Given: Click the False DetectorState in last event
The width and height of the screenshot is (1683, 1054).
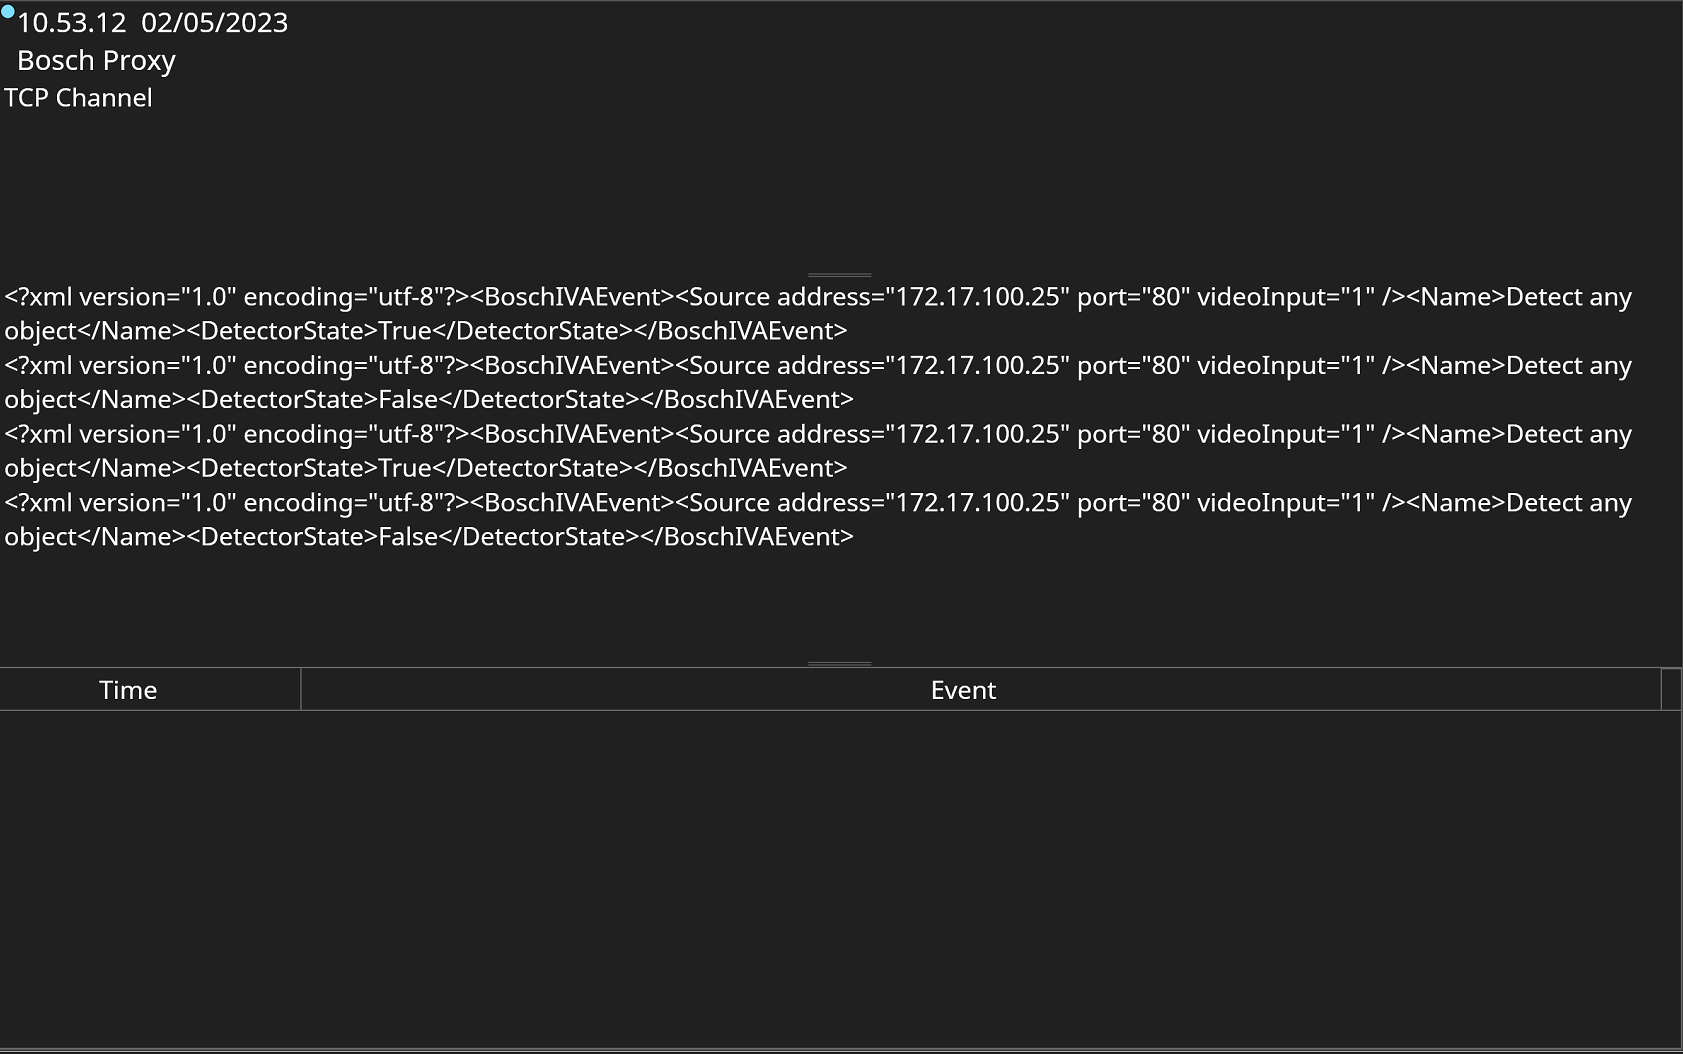Looking at the screenshot, I should click(x=408, y=537).
